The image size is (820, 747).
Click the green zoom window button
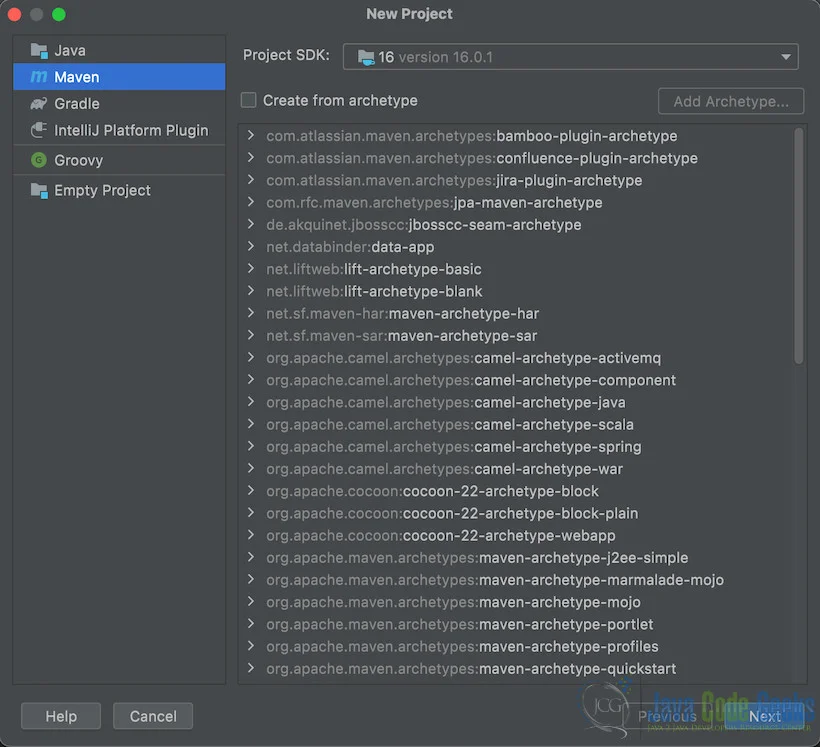pyautogui.click(x=59, y=14)
